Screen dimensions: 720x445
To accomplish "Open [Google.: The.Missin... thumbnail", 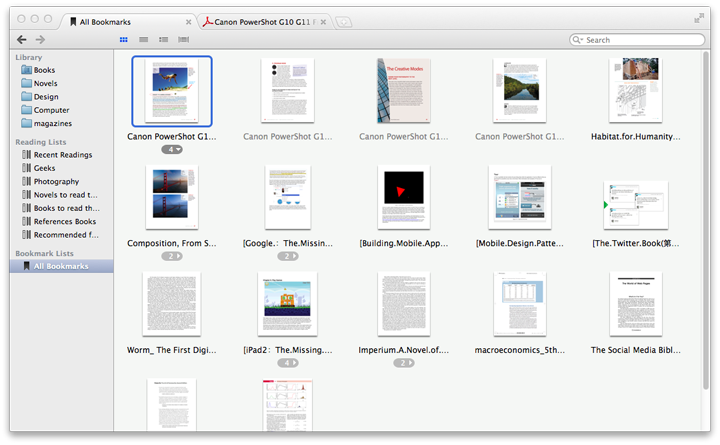I will 288,197.
